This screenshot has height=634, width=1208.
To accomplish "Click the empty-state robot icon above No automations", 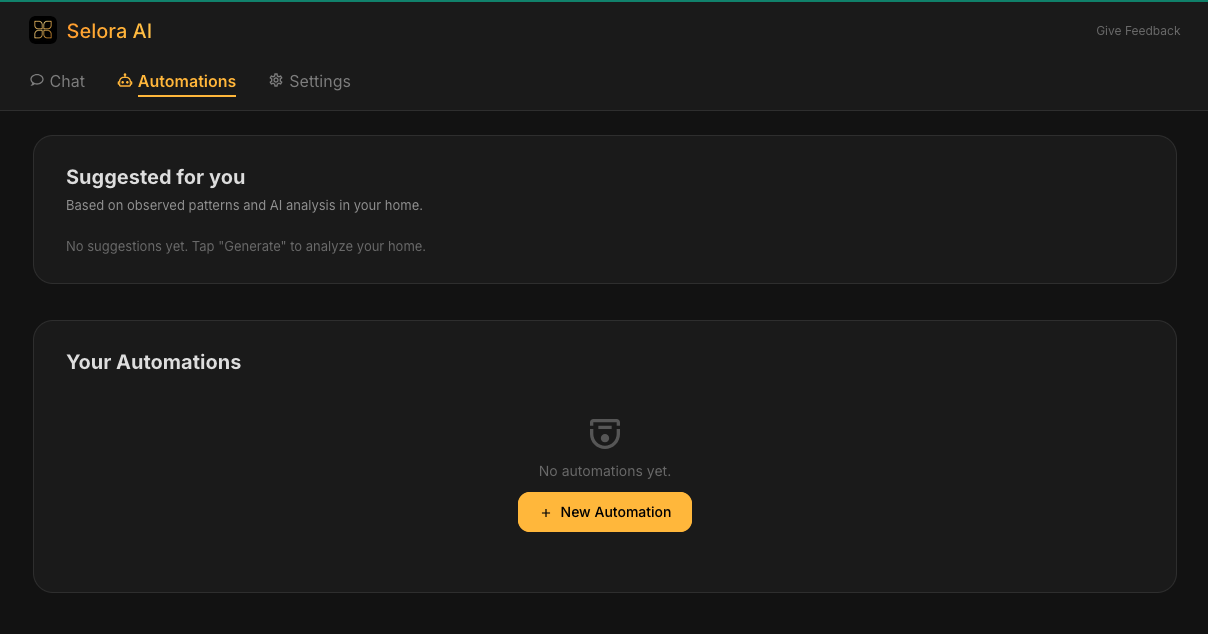I will click(604, 432).
